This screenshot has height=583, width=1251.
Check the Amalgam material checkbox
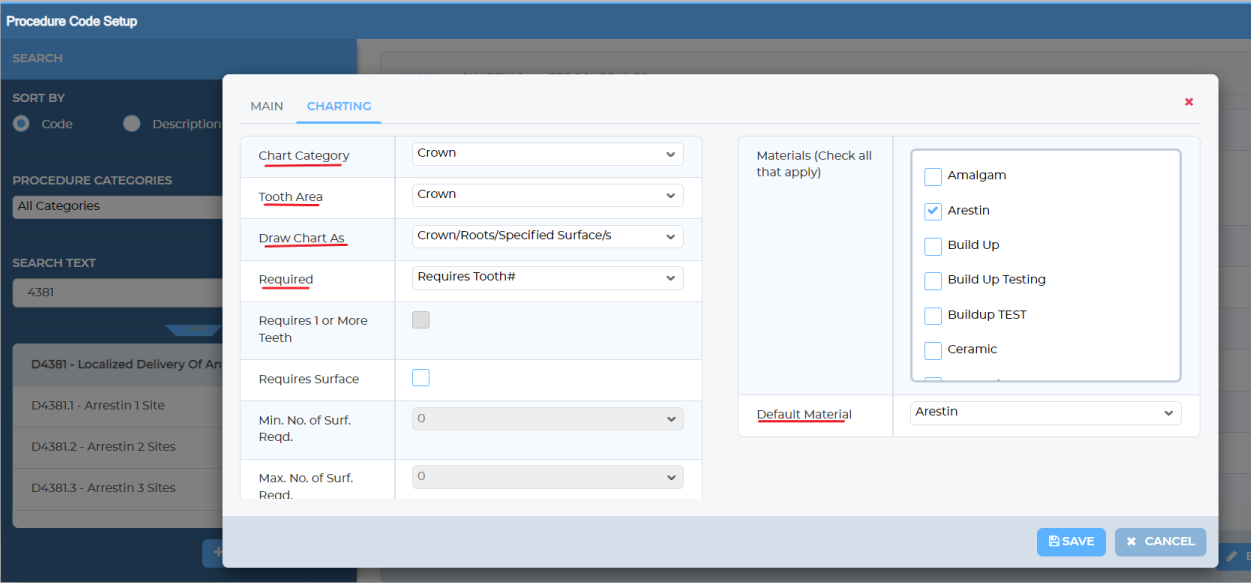pyautogui.click(x=933, y=176)
